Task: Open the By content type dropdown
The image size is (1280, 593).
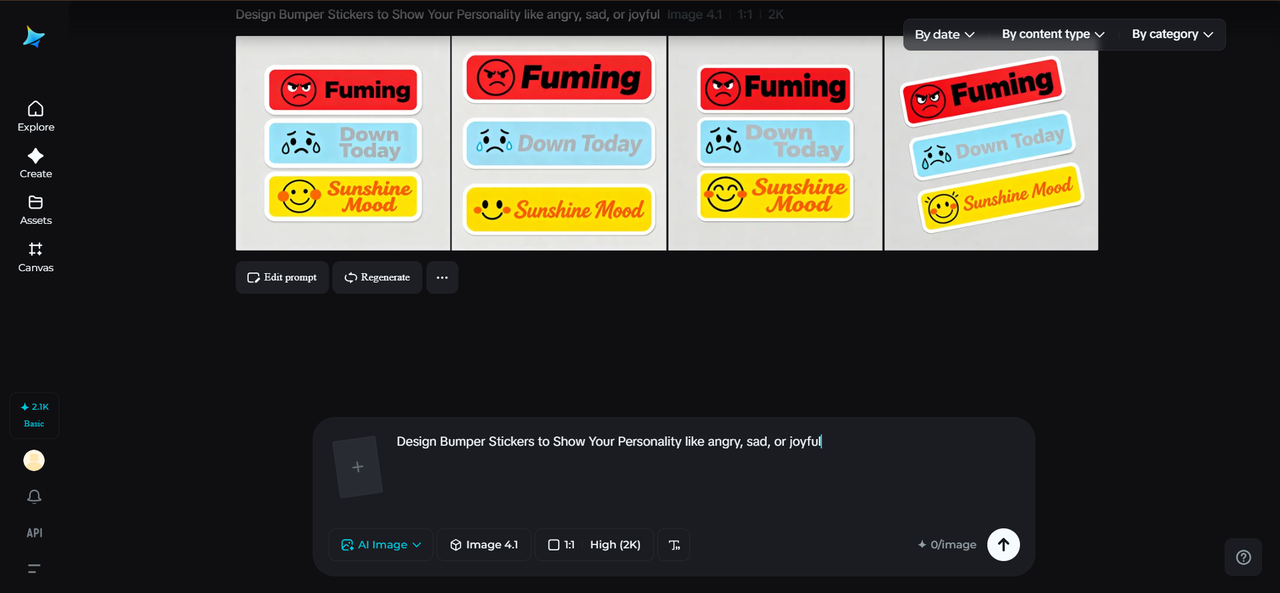Action: tap(1053, 34)
